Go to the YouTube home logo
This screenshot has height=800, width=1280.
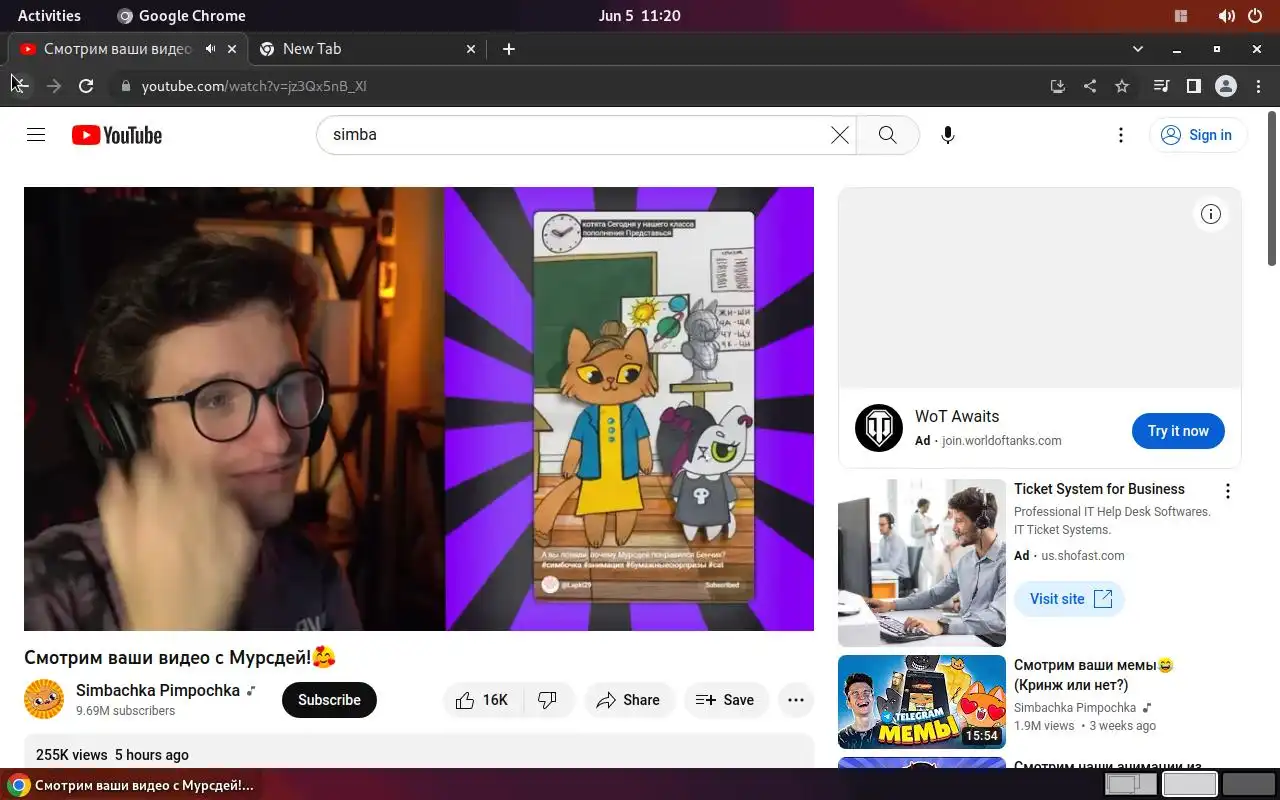(117, 135)
